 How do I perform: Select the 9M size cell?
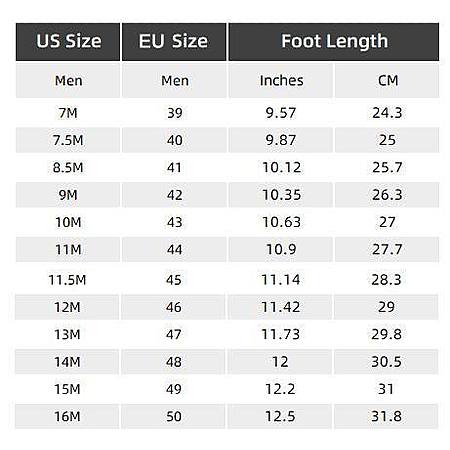68,195
